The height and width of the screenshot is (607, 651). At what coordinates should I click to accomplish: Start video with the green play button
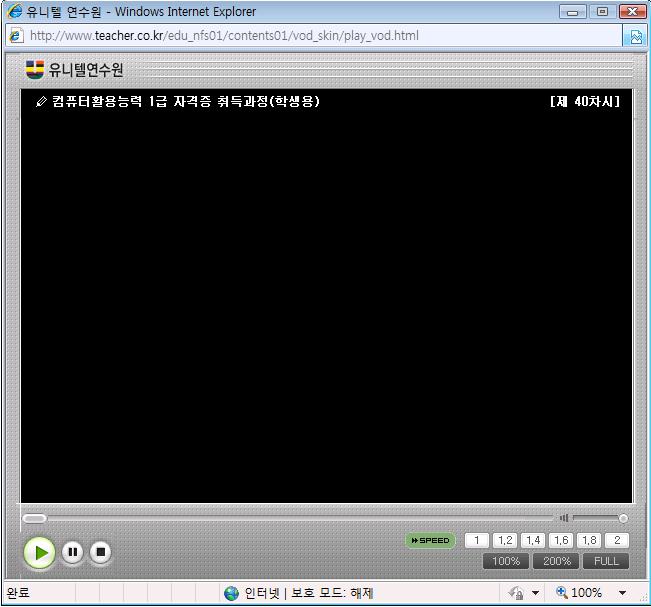pos(39,553)
